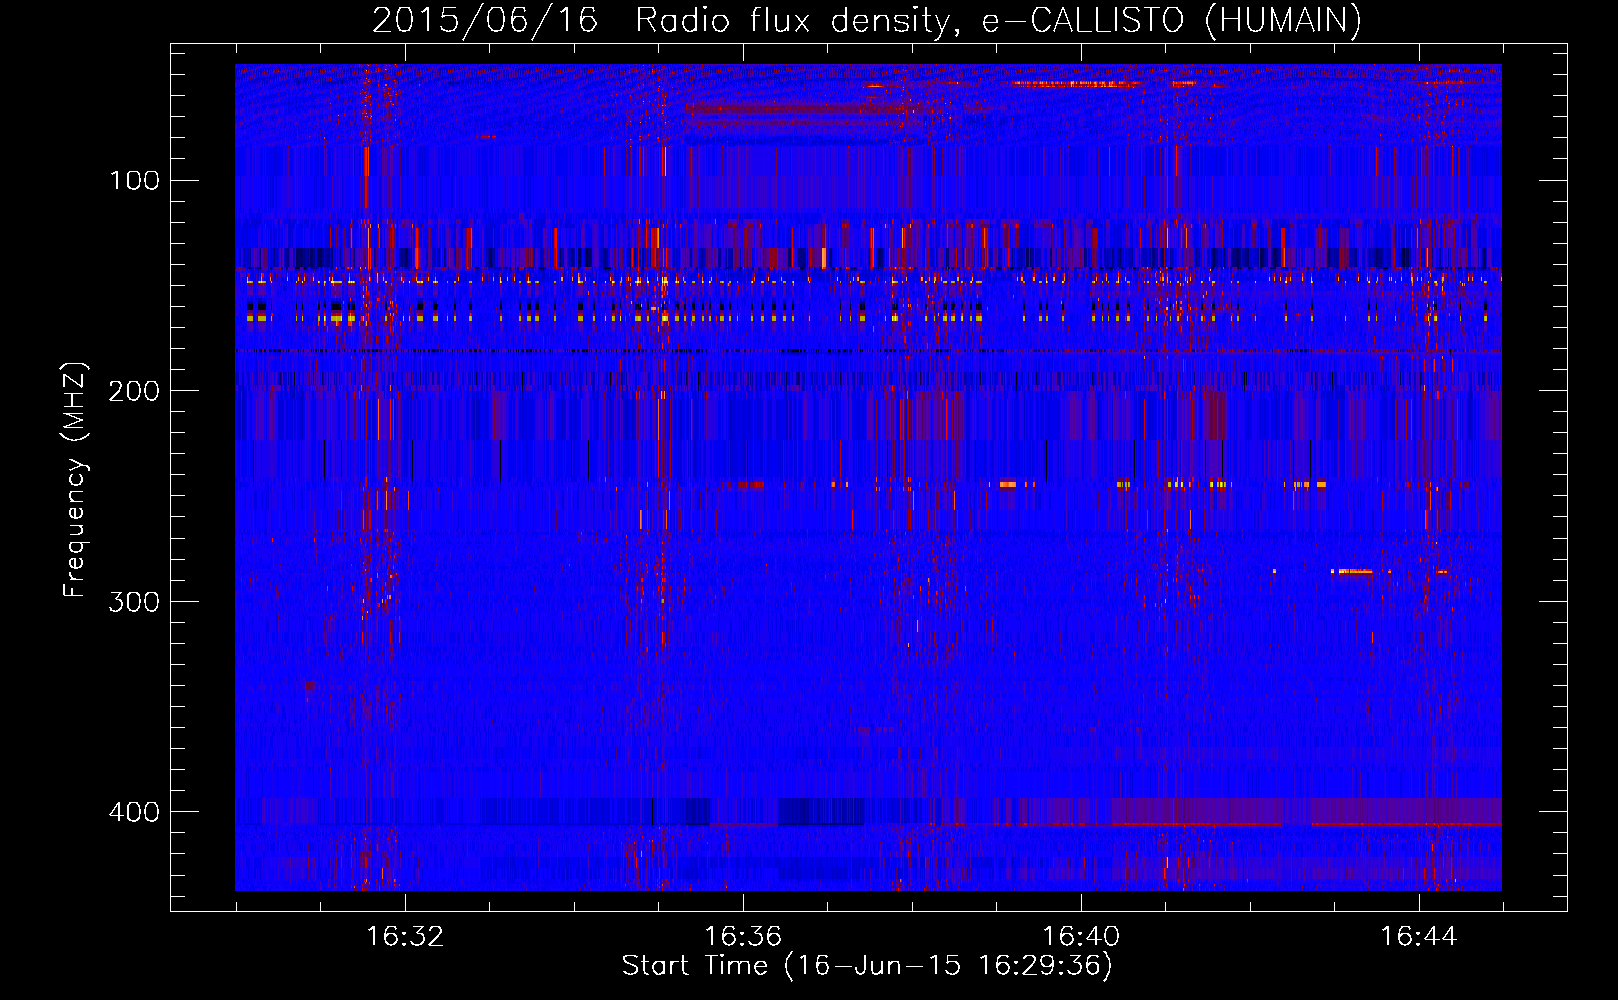Click the orange streak near 285 MHz at 16:43
The image size is (1618, 1000).
click(1354, 572)
